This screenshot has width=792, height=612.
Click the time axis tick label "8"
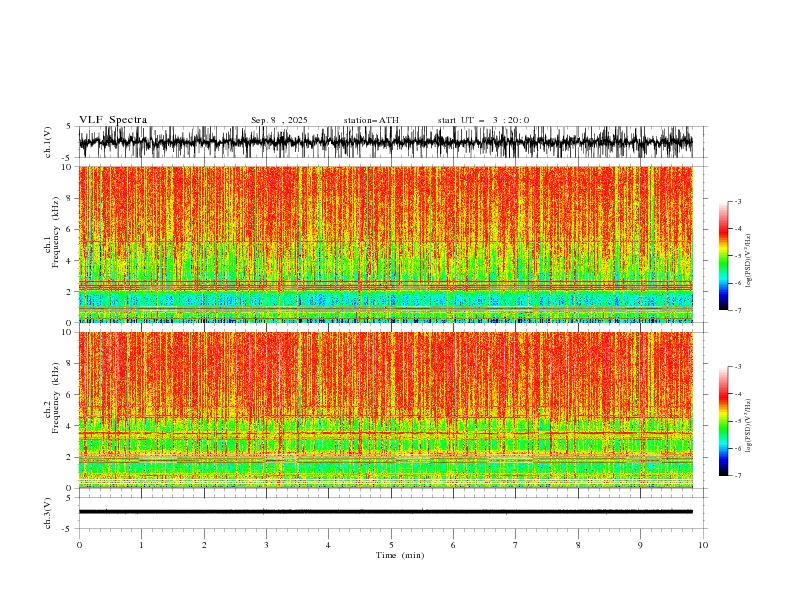tap(578, 545)
